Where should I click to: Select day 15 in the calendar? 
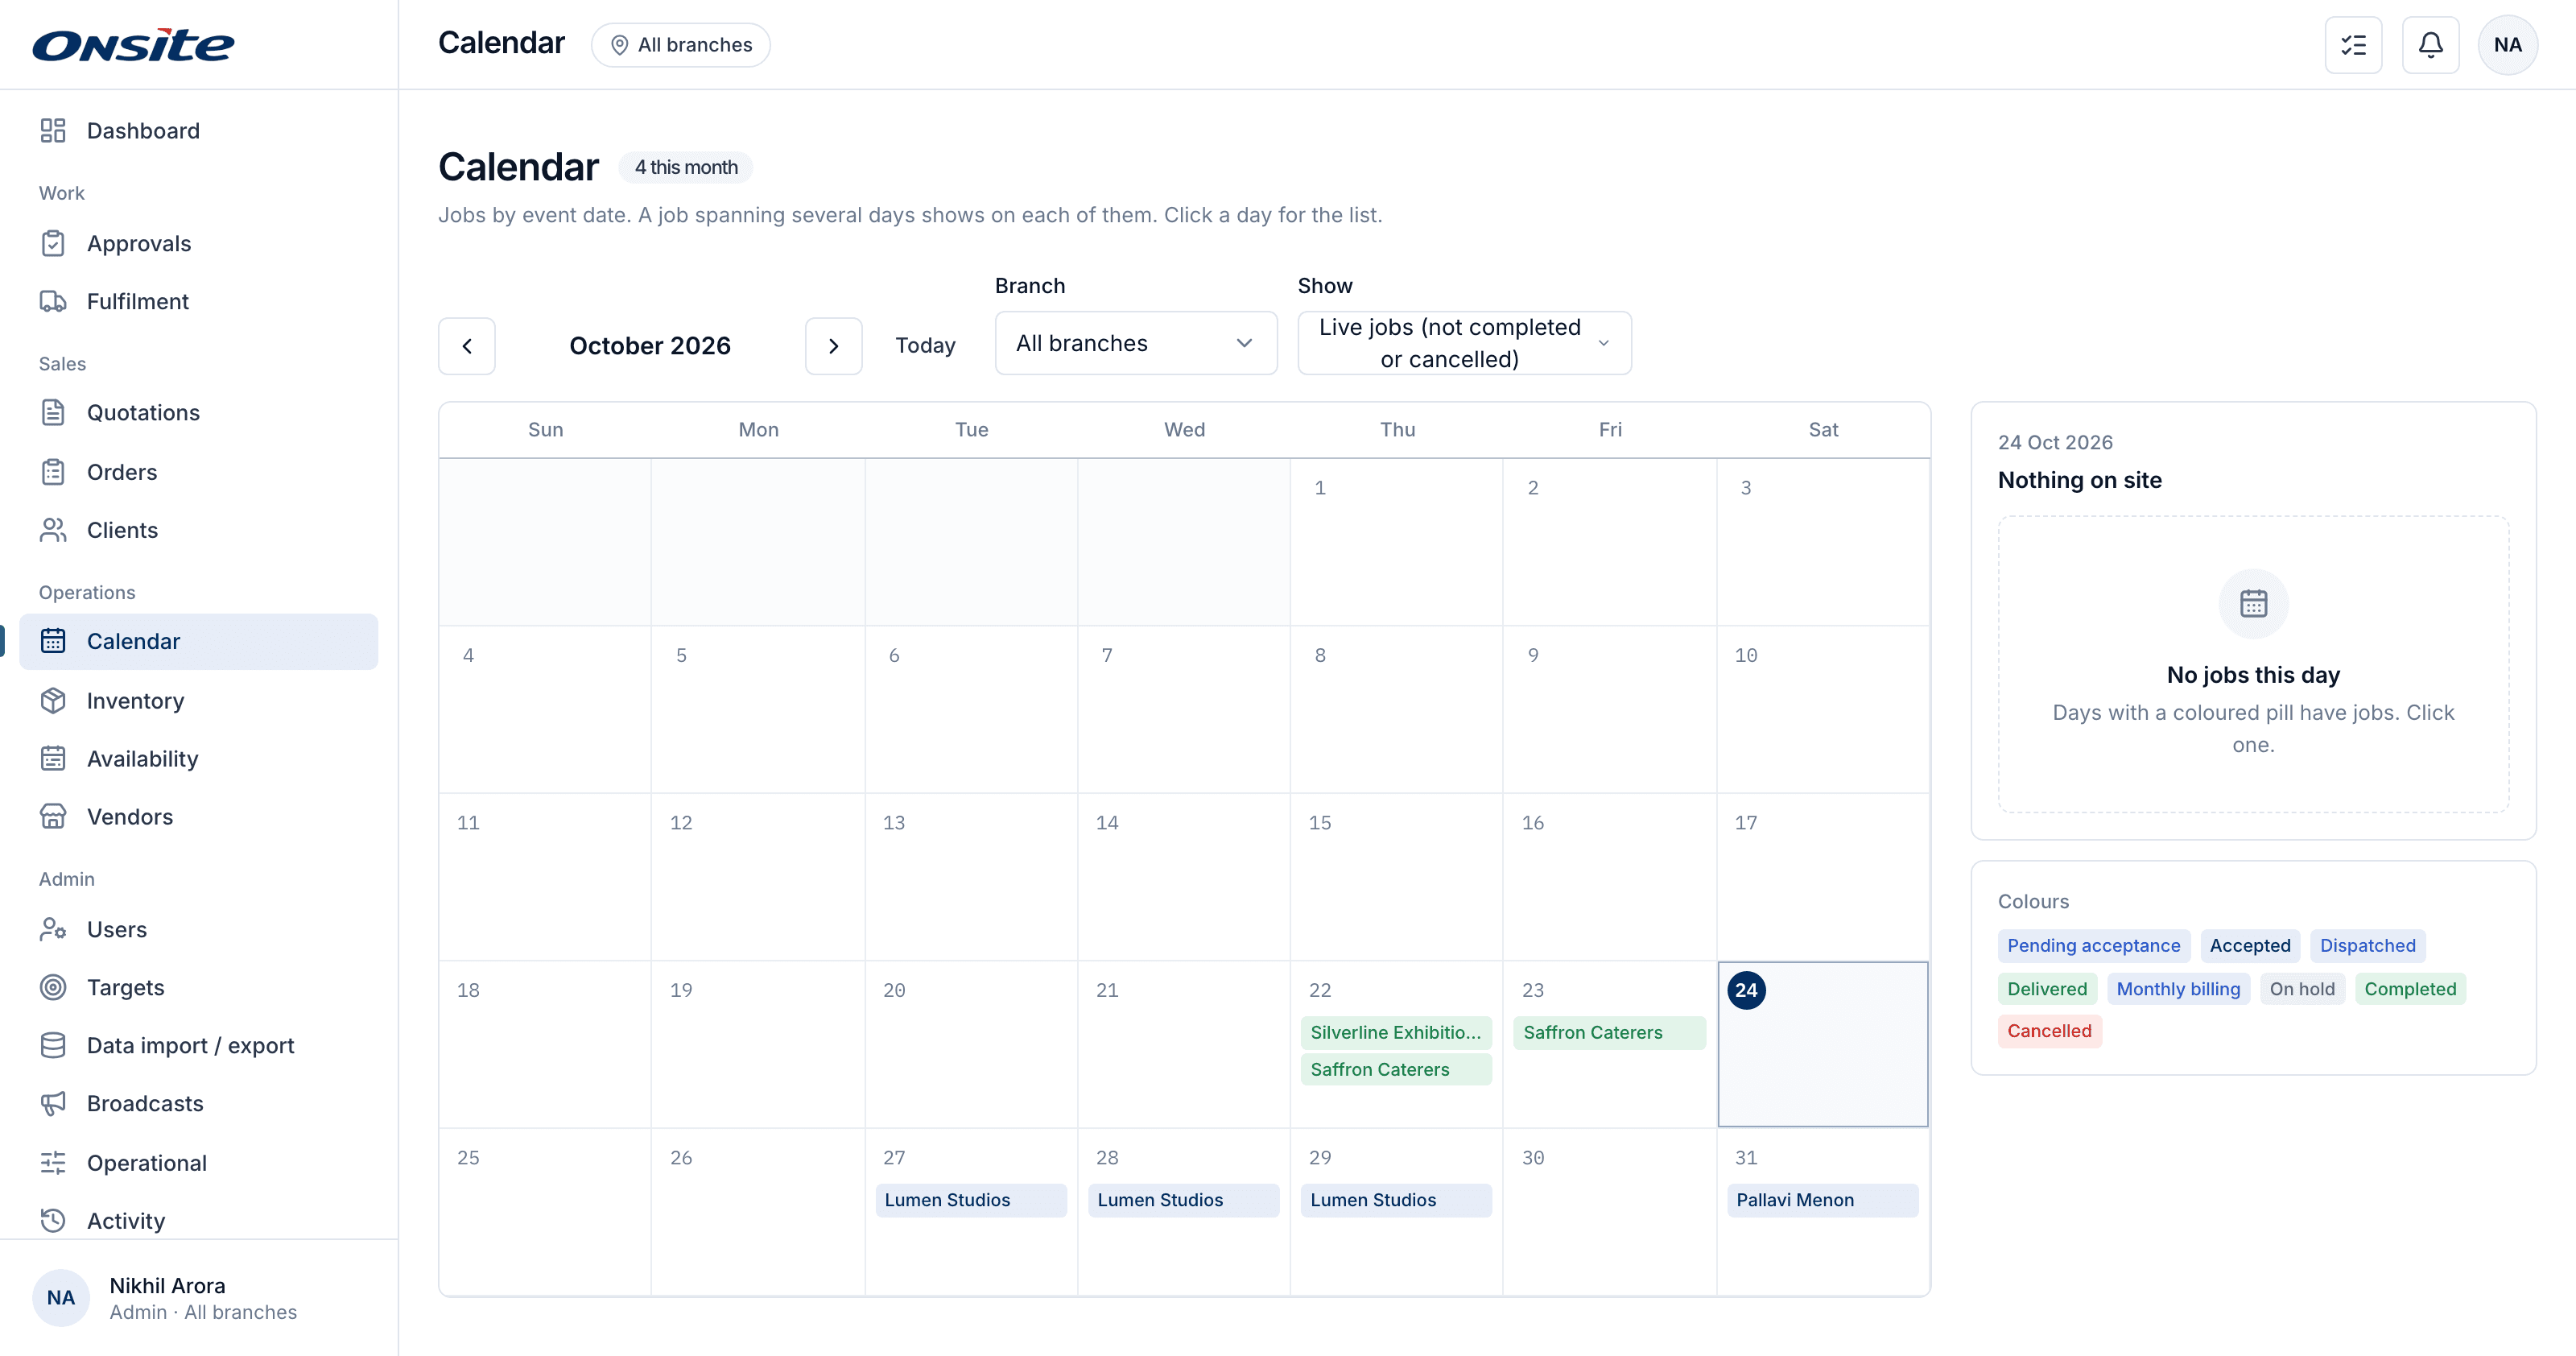pyautogui.click(x=1396, y=877)
